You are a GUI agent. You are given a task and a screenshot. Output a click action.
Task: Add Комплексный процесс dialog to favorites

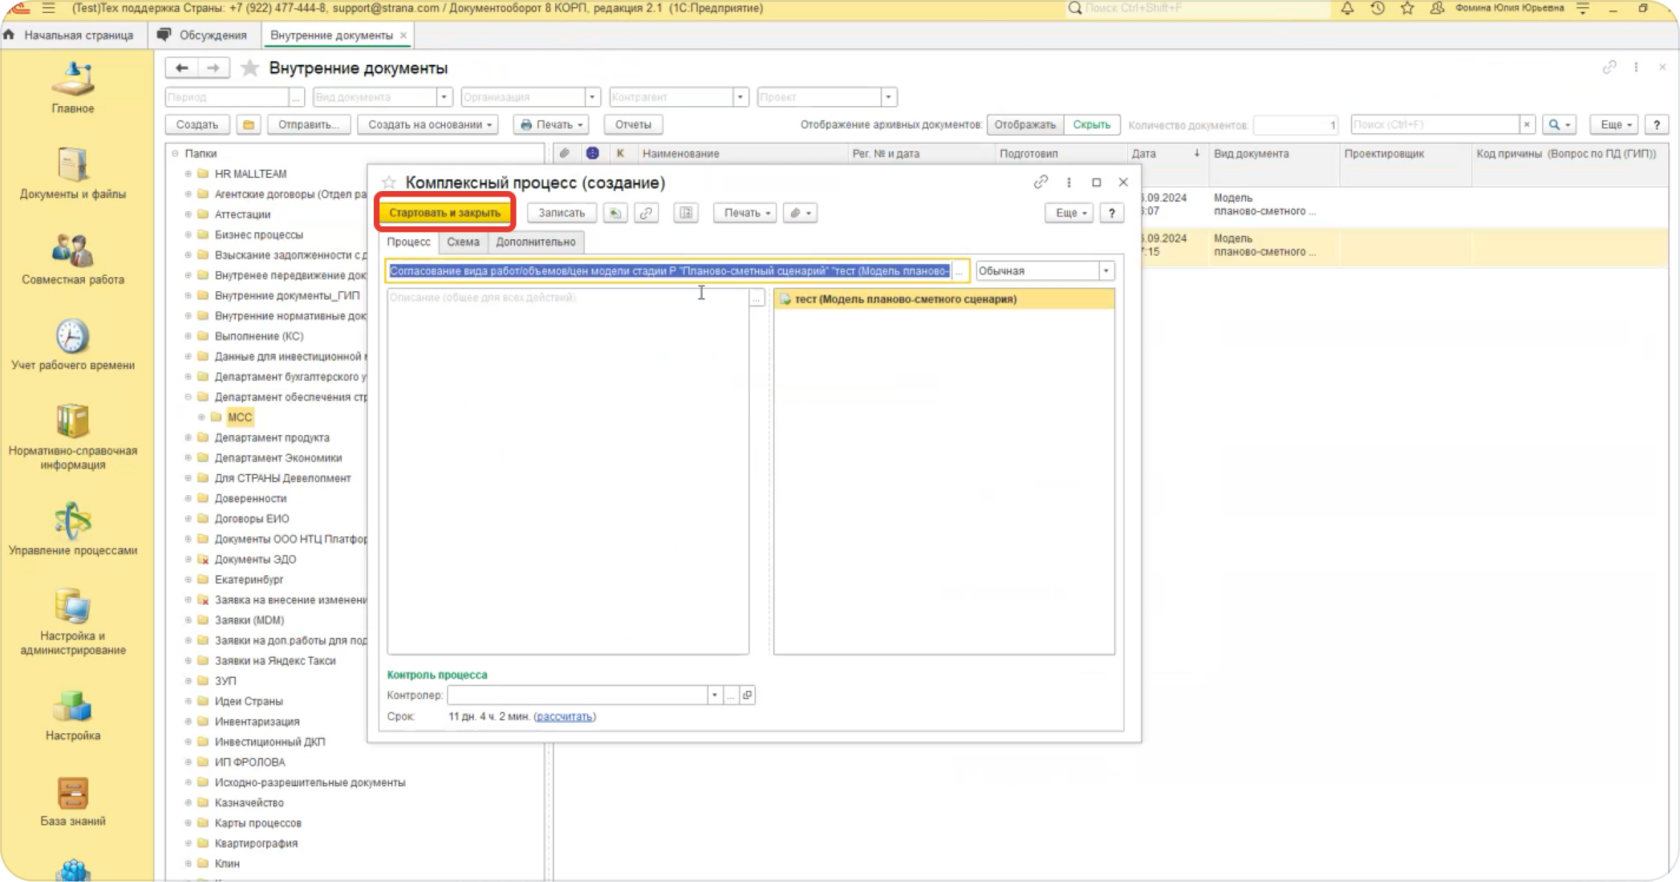389,183
